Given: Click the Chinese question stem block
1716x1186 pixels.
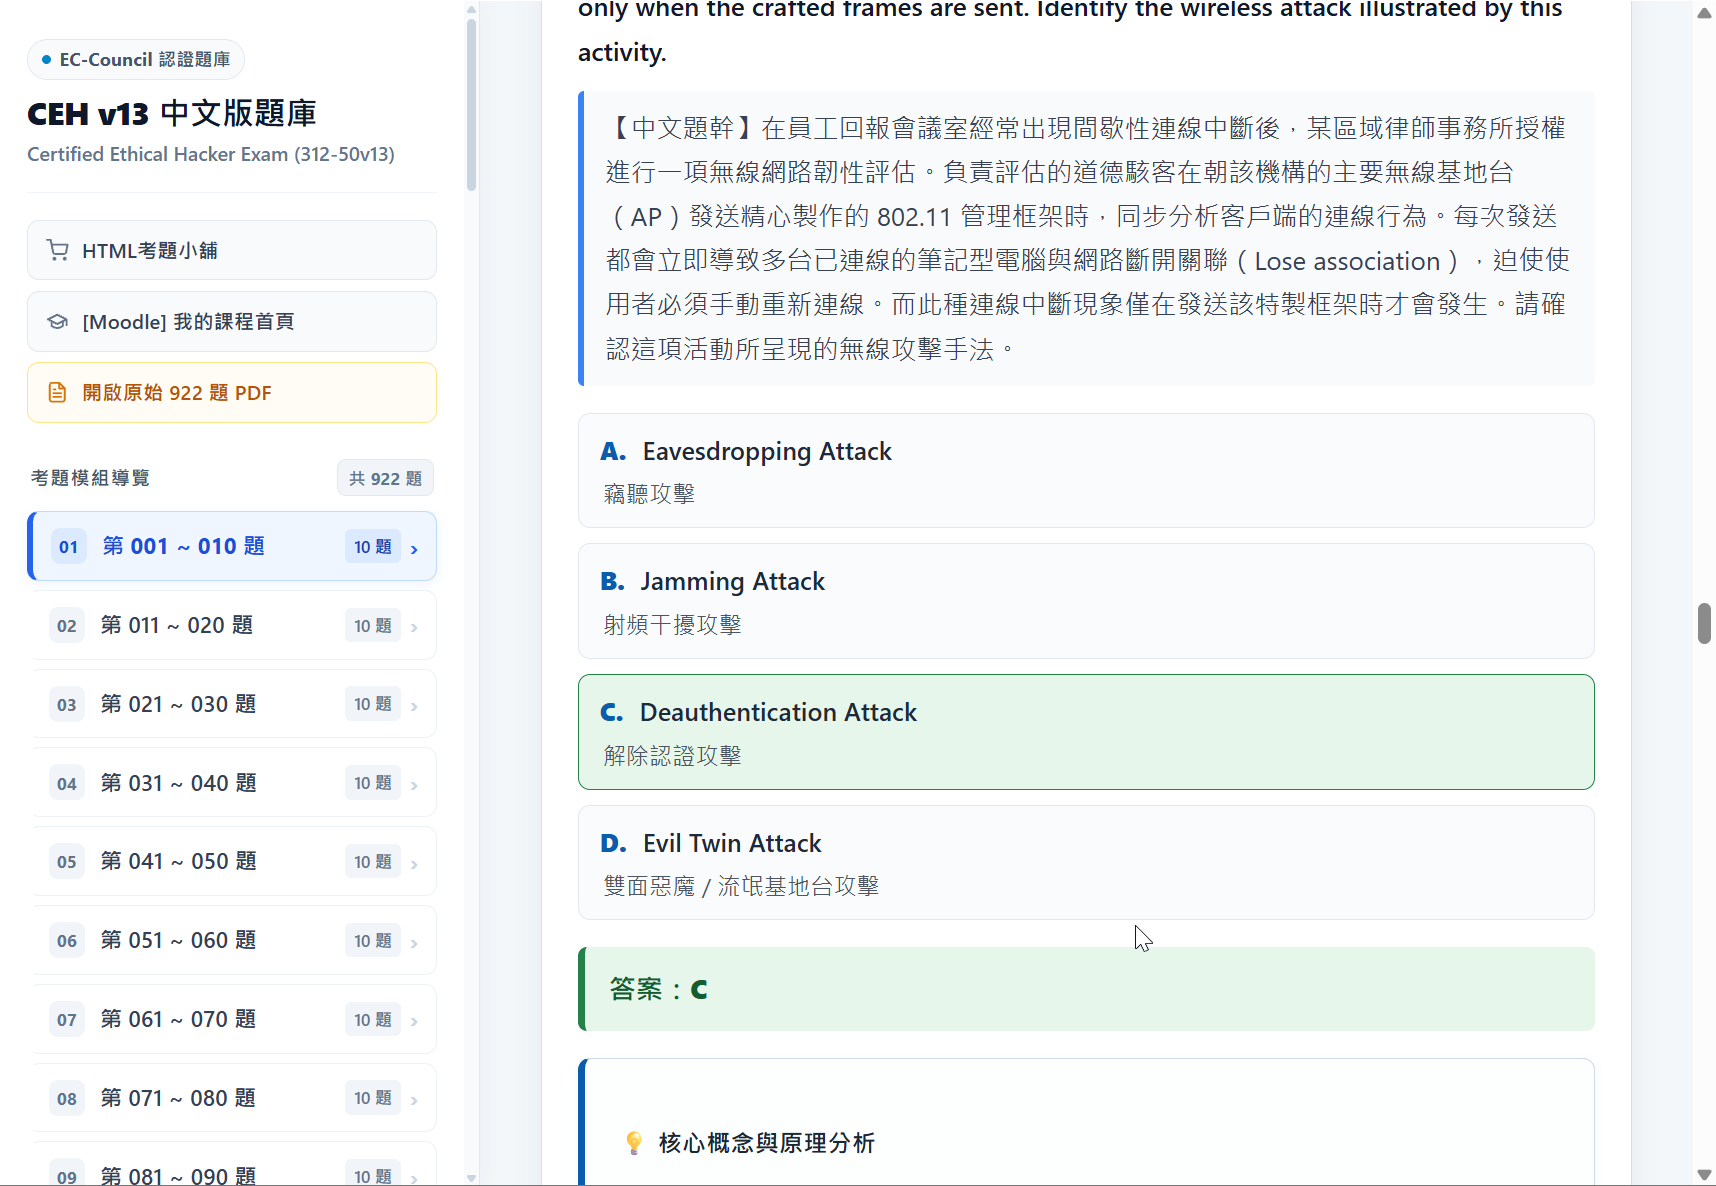Looking at the screenshot, I should click(x=1086, y=238).
